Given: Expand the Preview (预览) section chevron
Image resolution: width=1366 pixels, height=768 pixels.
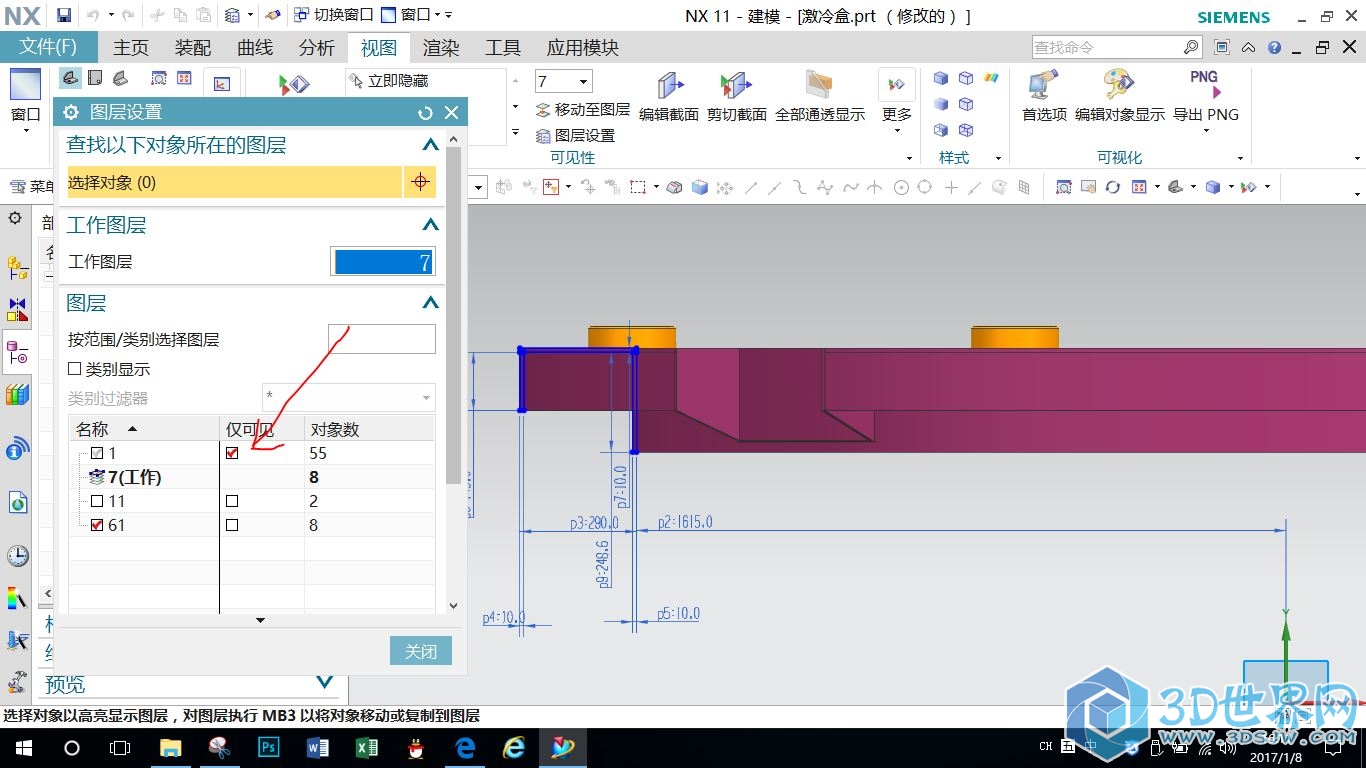Looking at the screenshot, I should pos(324,682).
